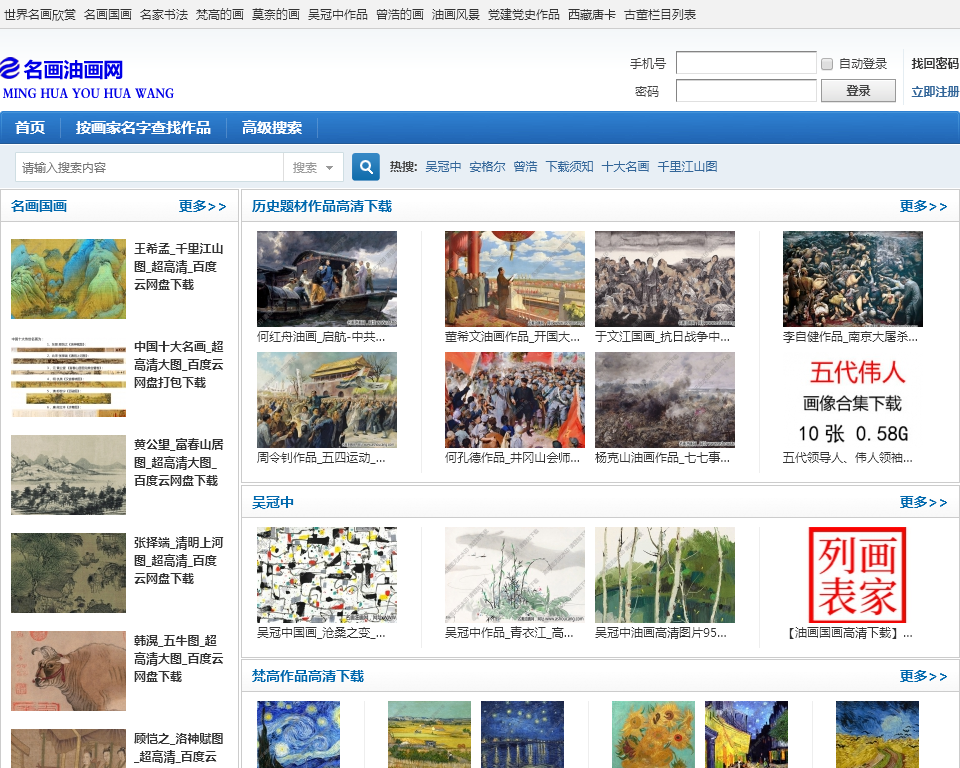Click hot search term 安格尔
Viewport: 960px width, 768px height.
pyautogui.click(x=487, y=167)
